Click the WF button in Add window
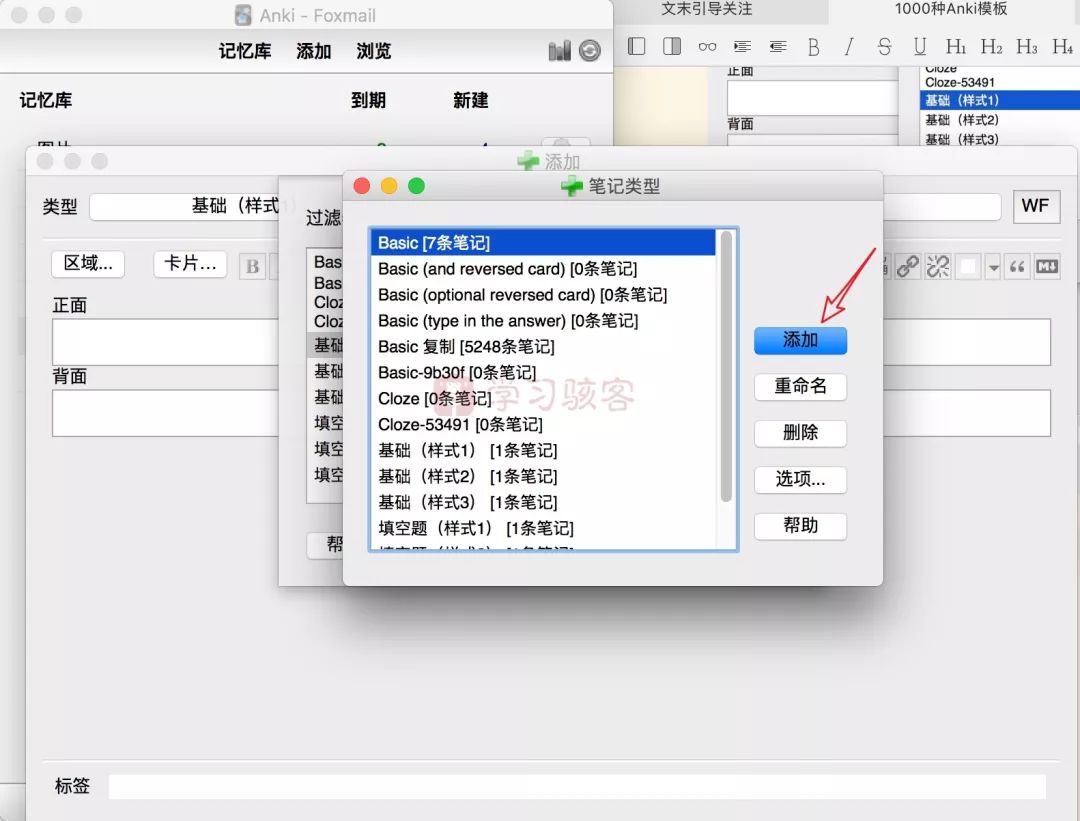 (1036, 206)
